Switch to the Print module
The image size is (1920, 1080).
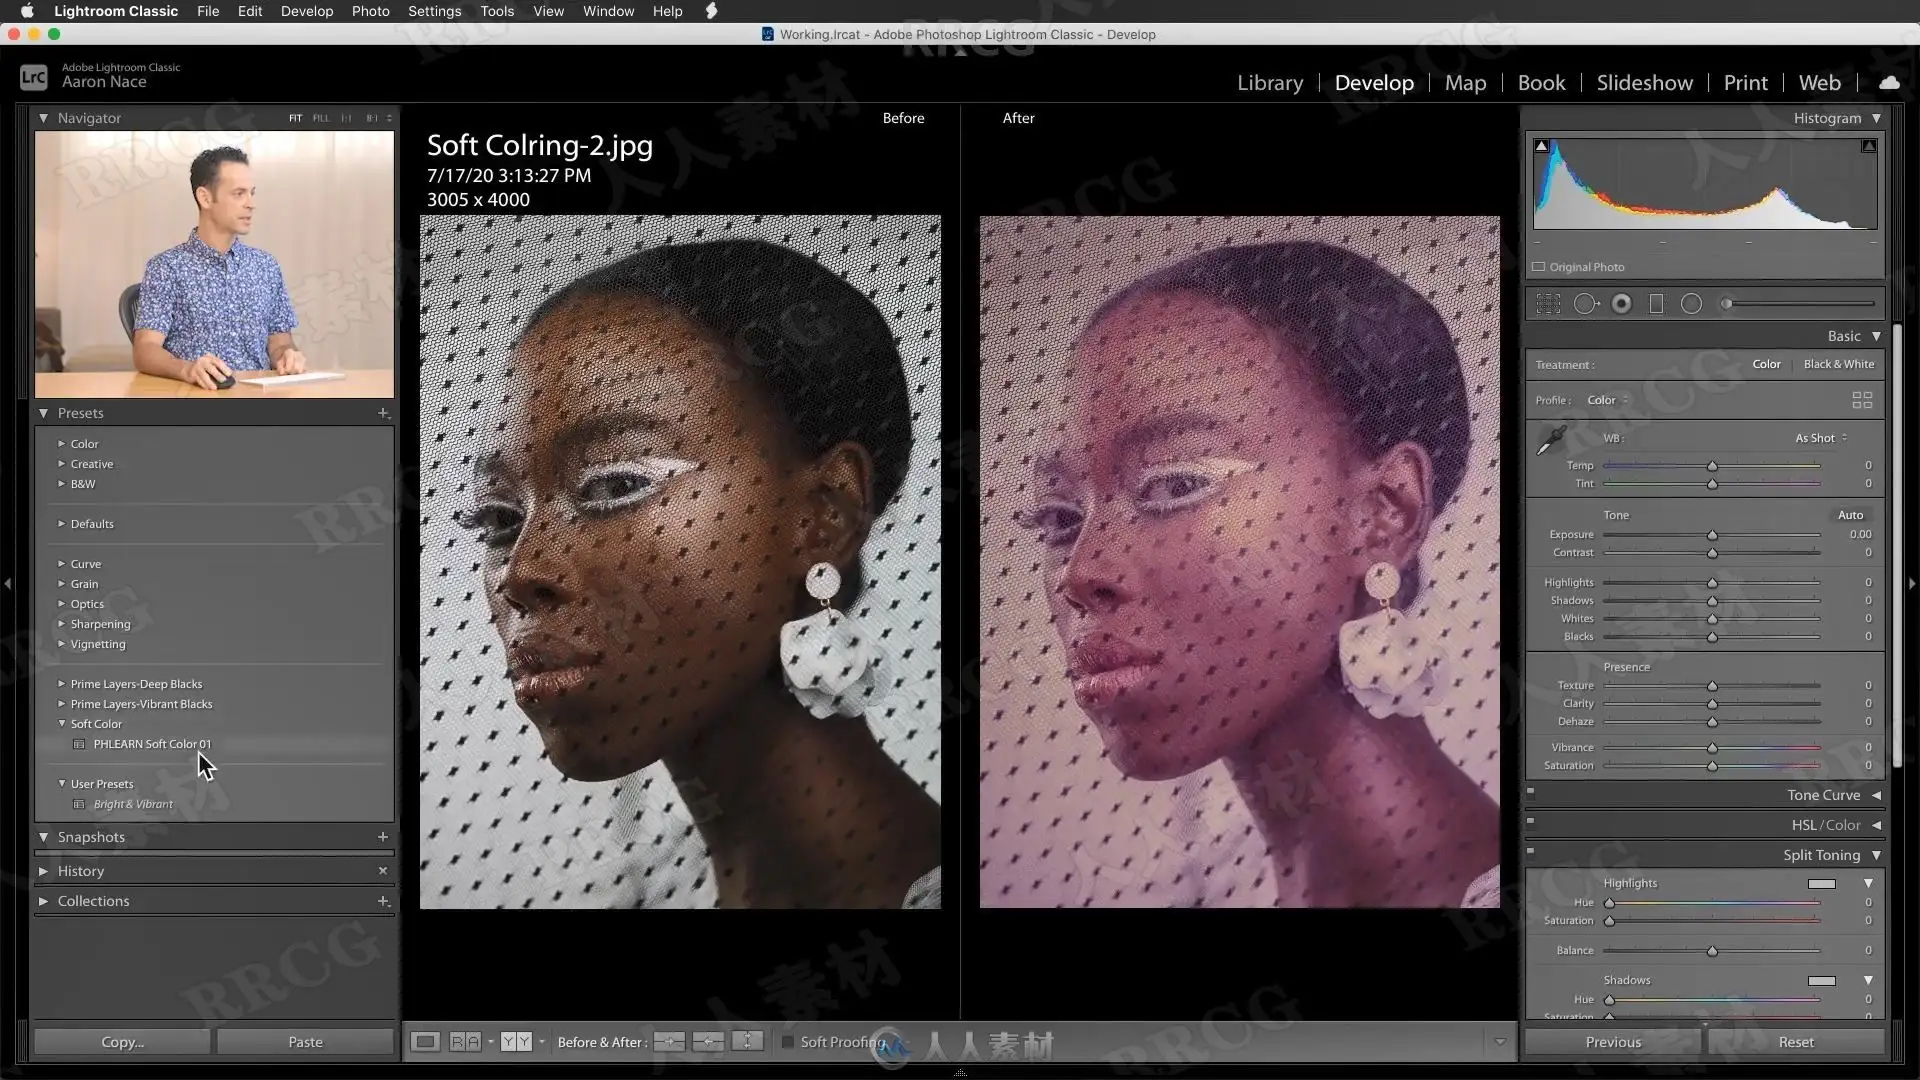1745,83
